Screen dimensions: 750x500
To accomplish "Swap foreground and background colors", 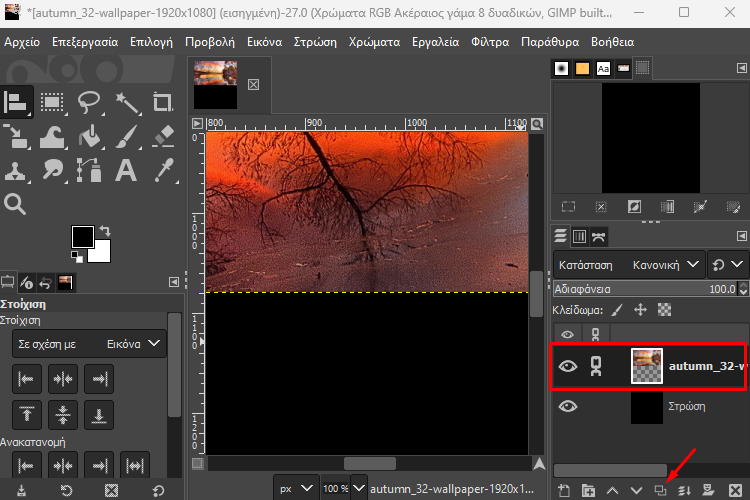I will click(105, 231).
